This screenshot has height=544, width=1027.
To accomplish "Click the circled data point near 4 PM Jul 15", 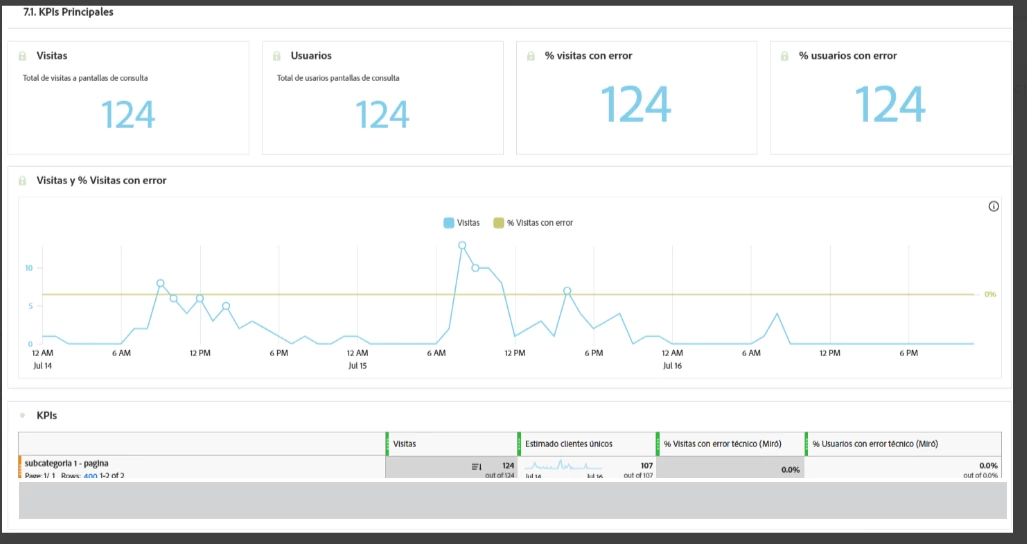I will point(567,291).
